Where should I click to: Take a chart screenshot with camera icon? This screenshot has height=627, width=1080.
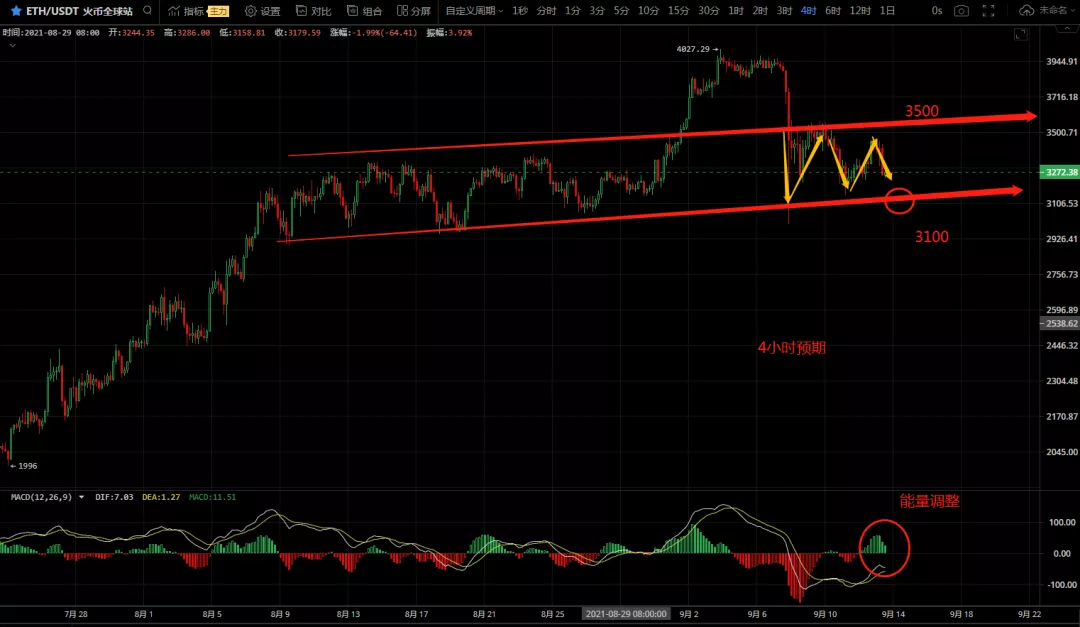point(961,11)
